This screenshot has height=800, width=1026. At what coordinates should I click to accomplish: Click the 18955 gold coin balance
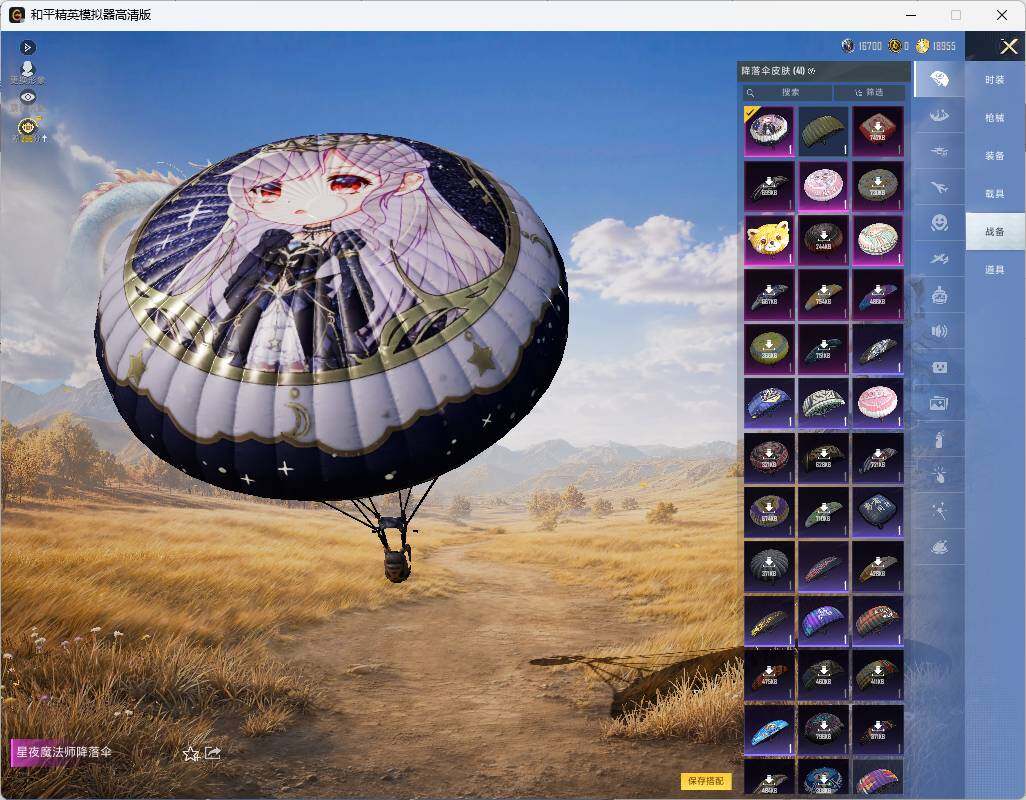pyautogui.click(x=936, y=46)
